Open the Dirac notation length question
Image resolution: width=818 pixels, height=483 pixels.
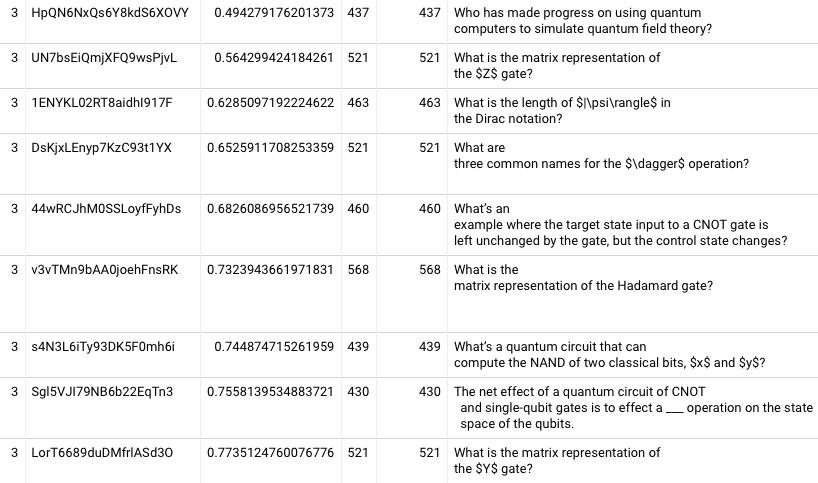click(x=561, y=111)
